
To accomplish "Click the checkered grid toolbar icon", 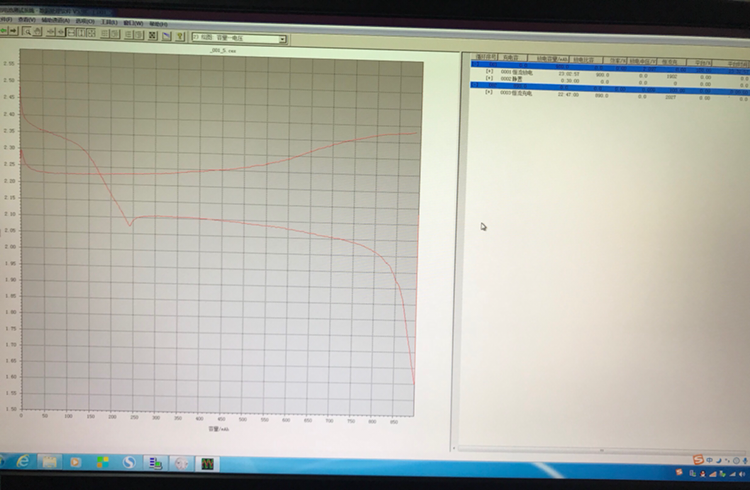I will 152,35.
